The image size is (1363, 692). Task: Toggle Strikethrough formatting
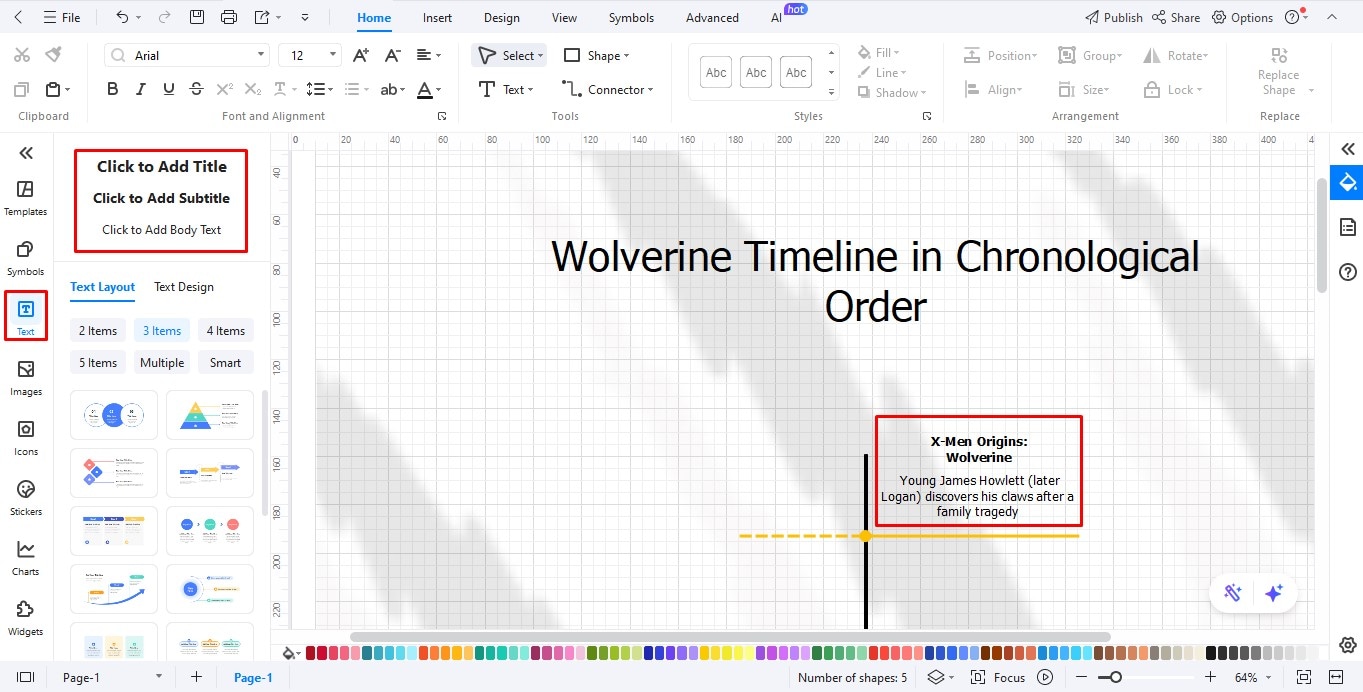click(196, 89)
